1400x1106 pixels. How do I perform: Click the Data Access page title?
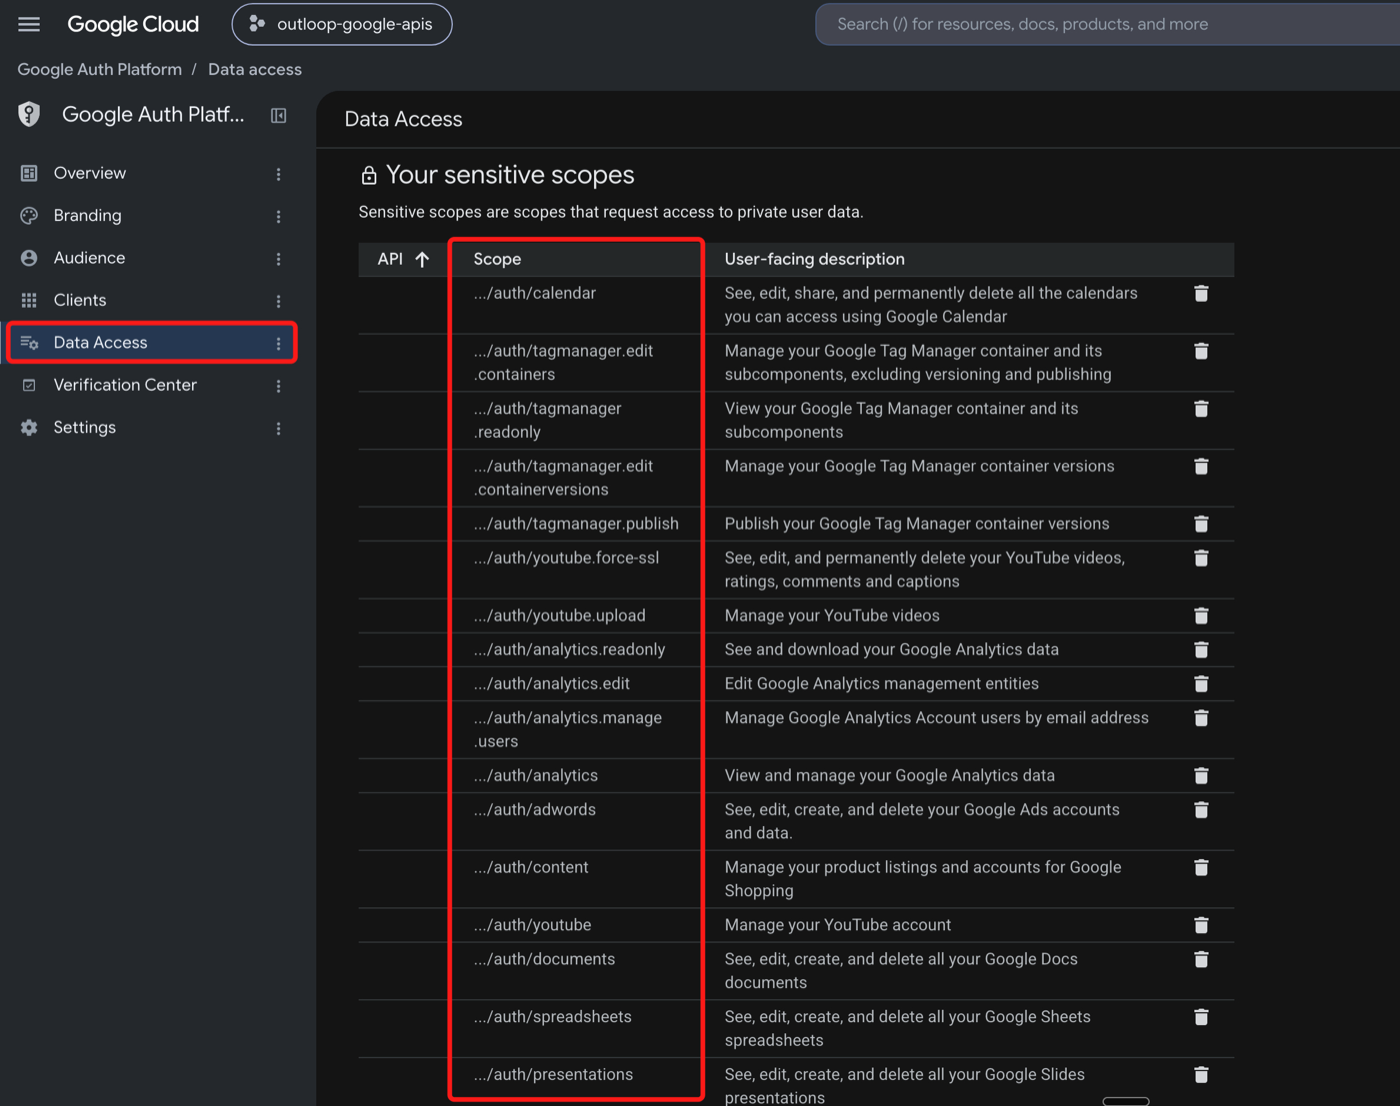tap(403, 119)
